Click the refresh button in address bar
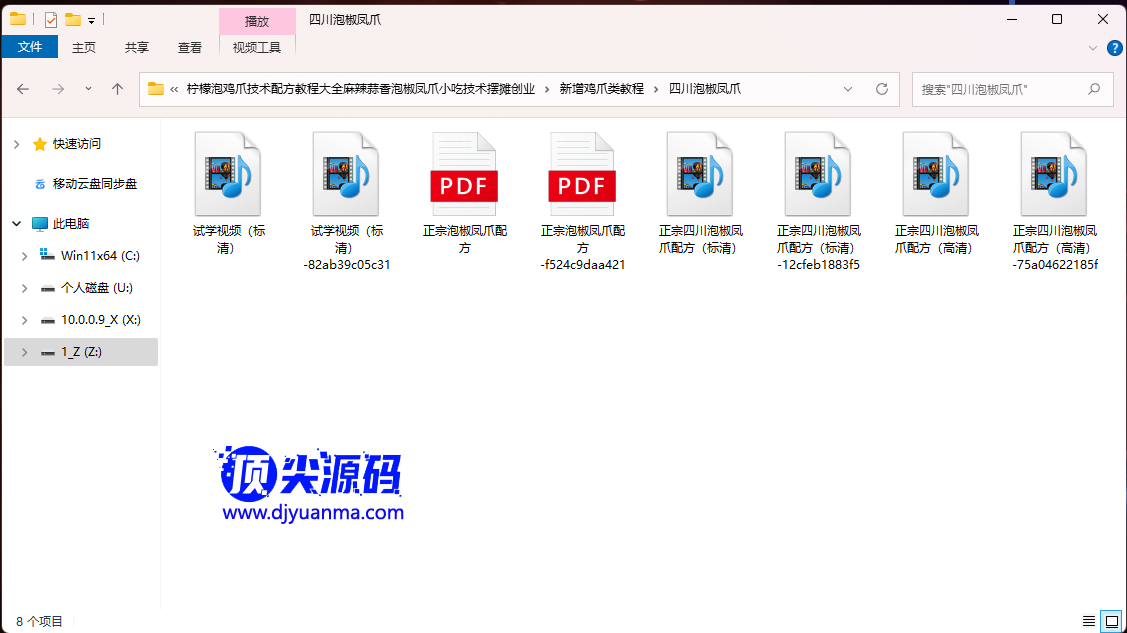 [x=882, y=89]
